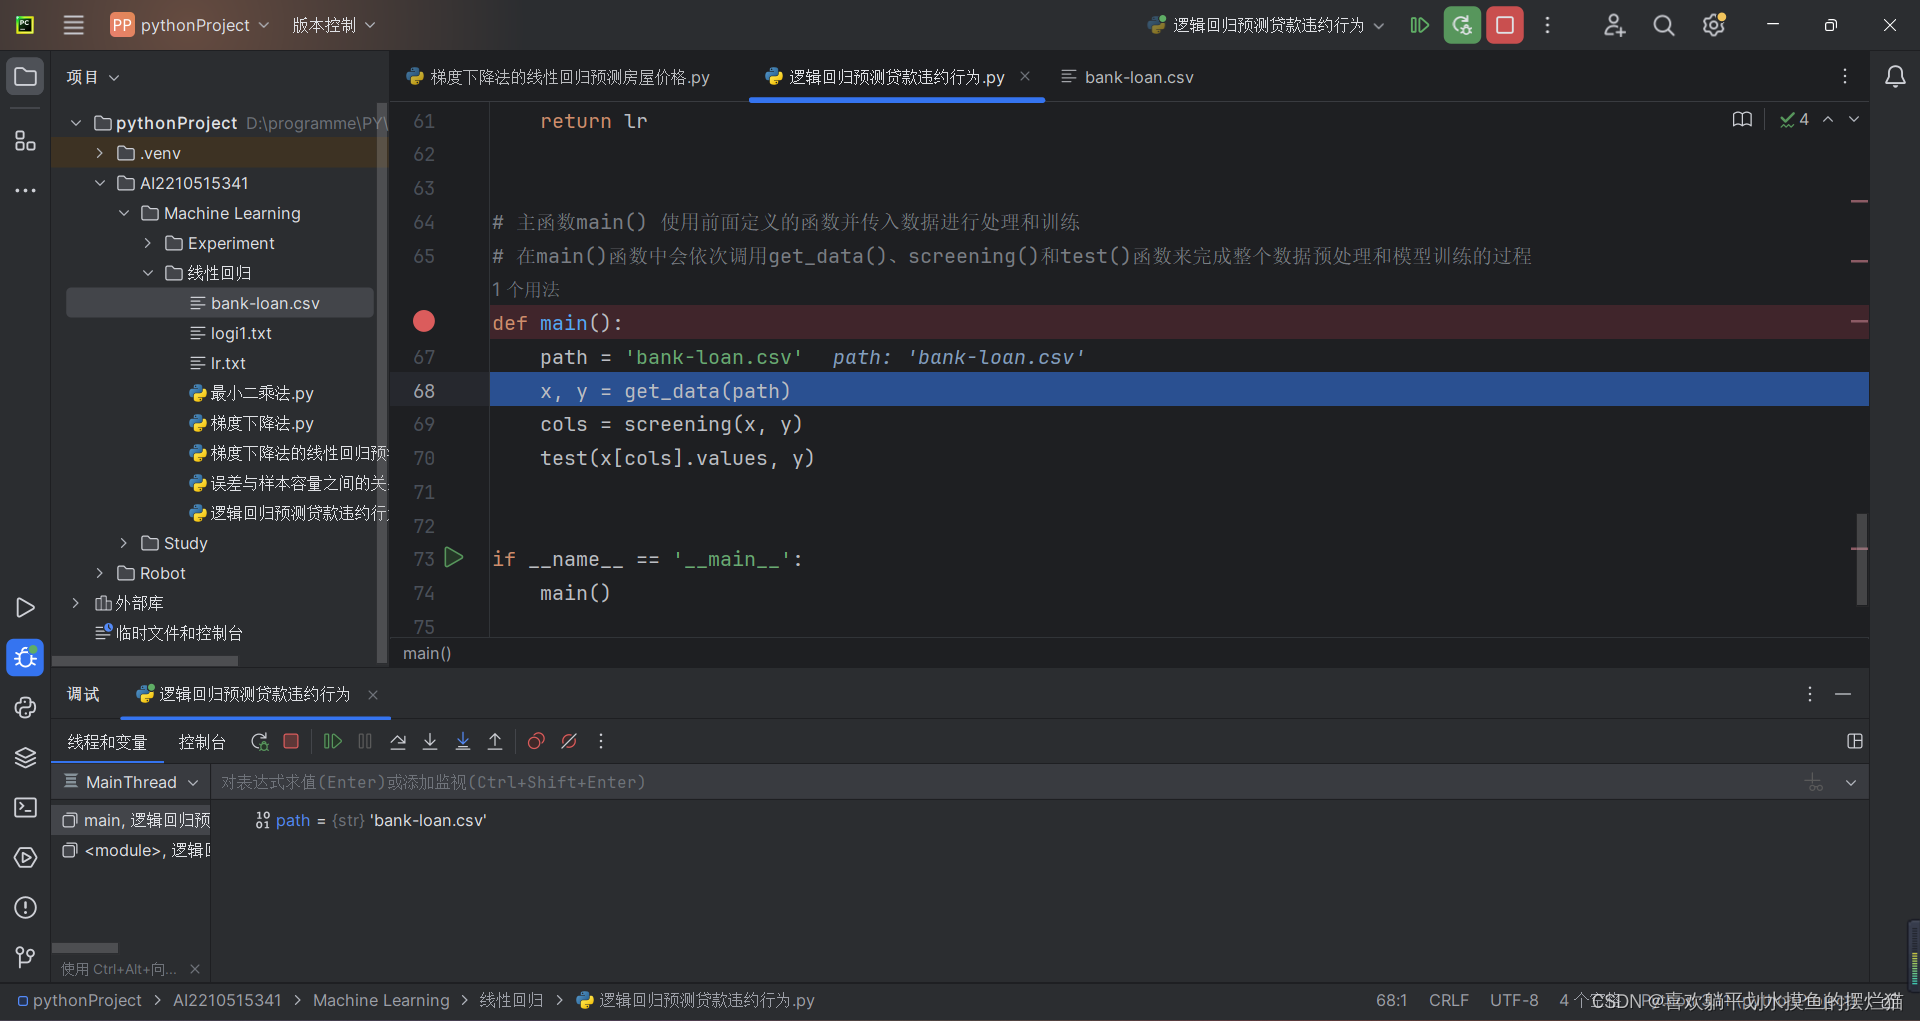Viewport: 1920px width, 1021px height.
Task: Open the MainThread thread dropdown
Action: coord(131,782)
